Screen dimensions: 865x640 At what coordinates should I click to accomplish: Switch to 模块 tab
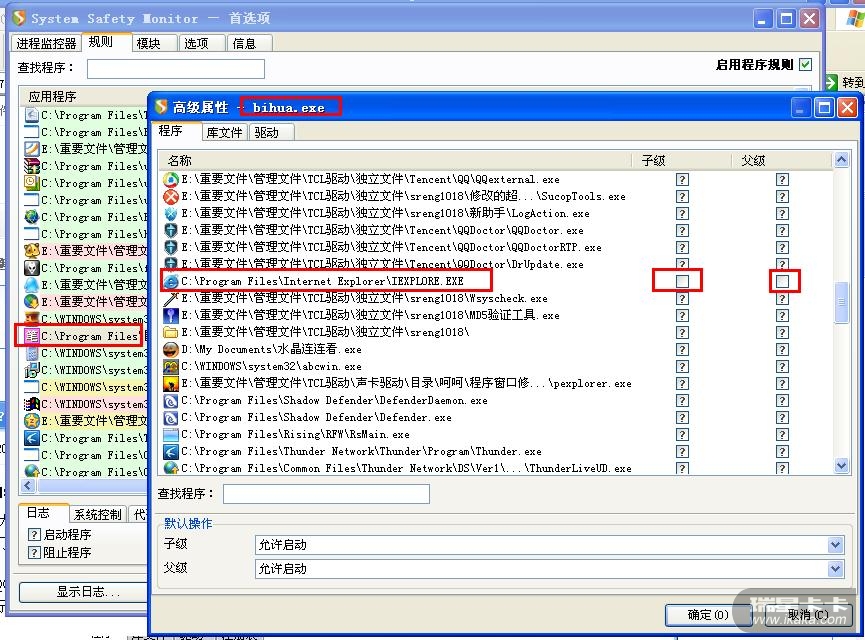pyautogui.click(x=154, y=43)
